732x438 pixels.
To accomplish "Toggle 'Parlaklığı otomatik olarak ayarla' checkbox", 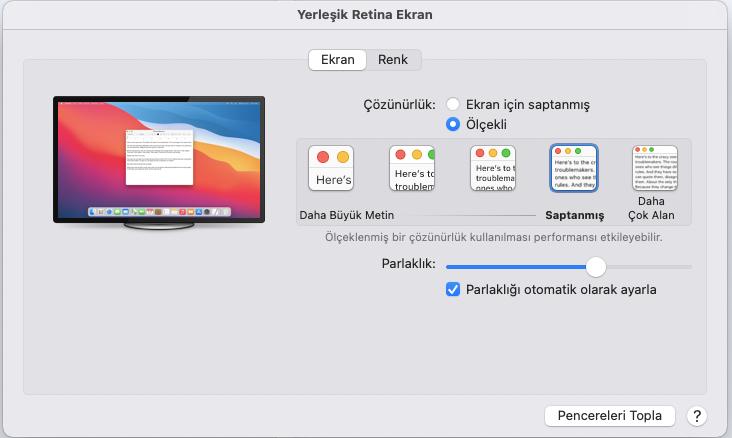I will (x=453, y=290).
